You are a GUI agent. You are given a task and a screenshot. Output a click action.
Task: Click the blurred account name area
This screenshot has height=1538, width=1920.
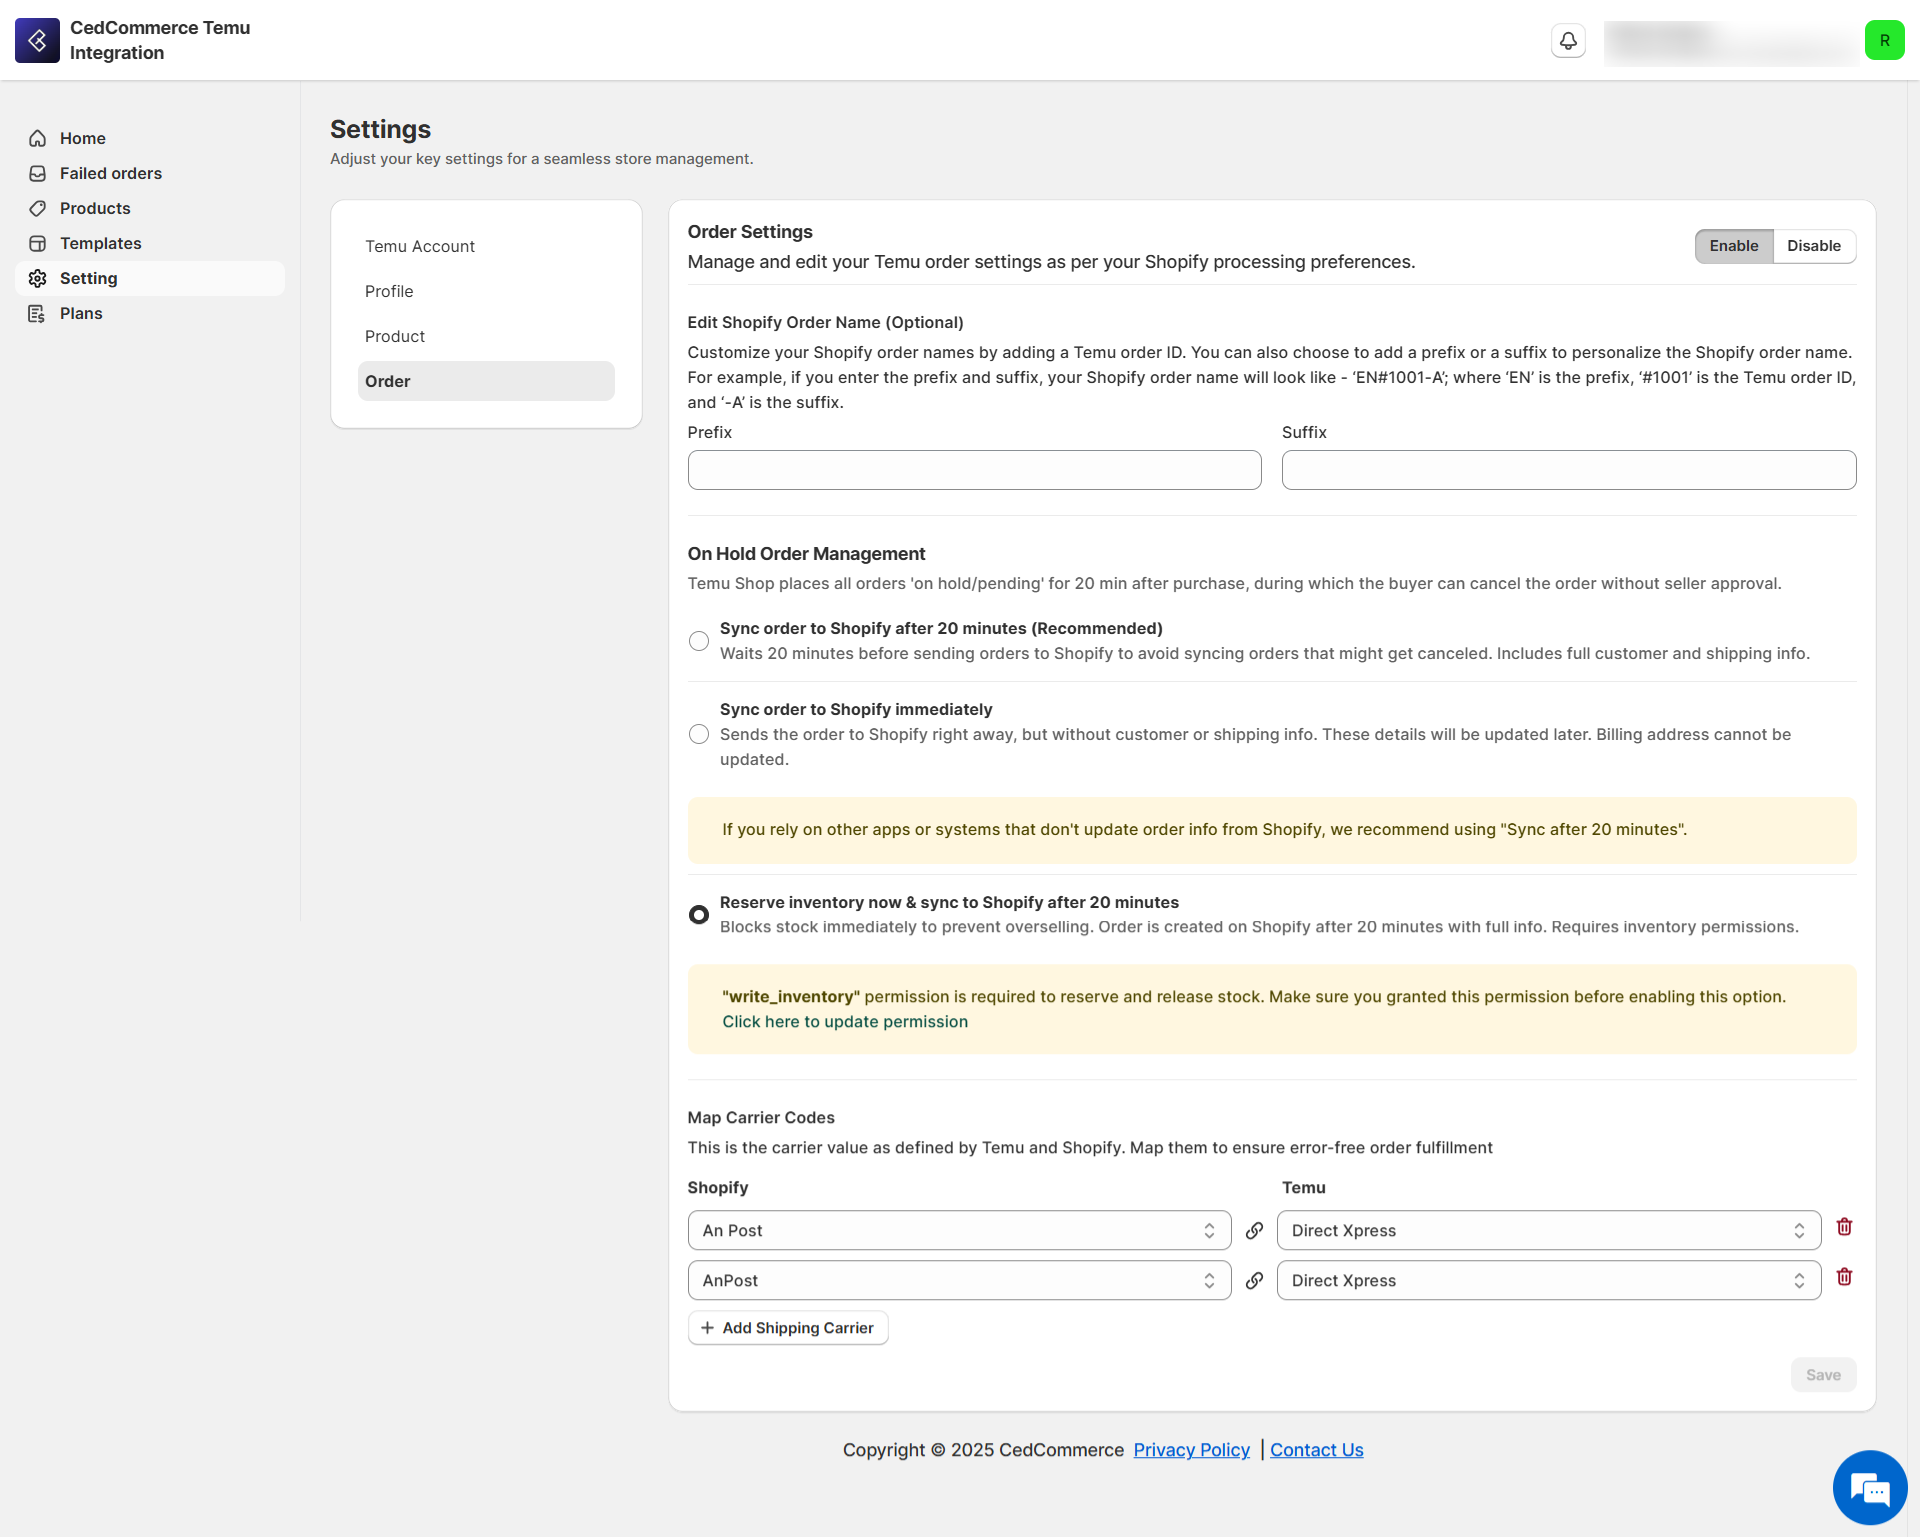[1730, 42]
